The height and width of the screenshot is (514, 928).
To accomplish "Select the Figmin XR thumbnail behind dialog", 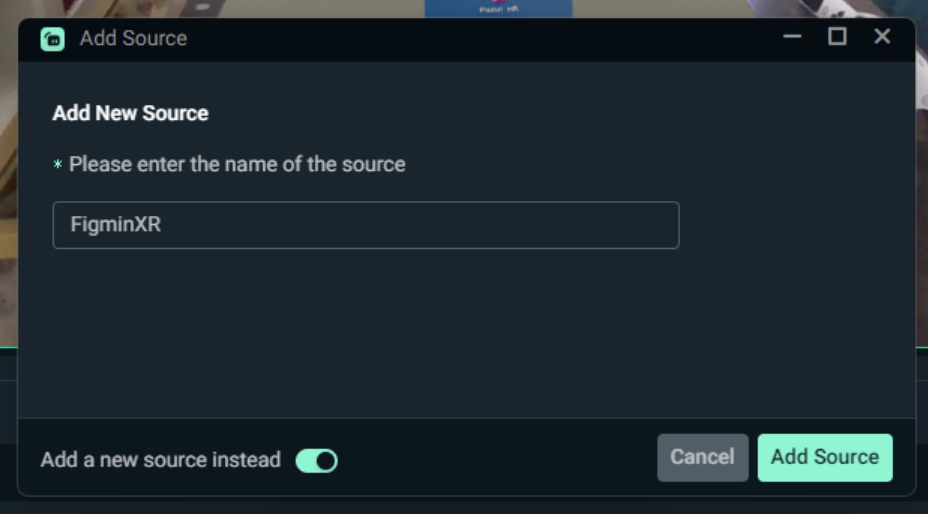I will (498, 8).
